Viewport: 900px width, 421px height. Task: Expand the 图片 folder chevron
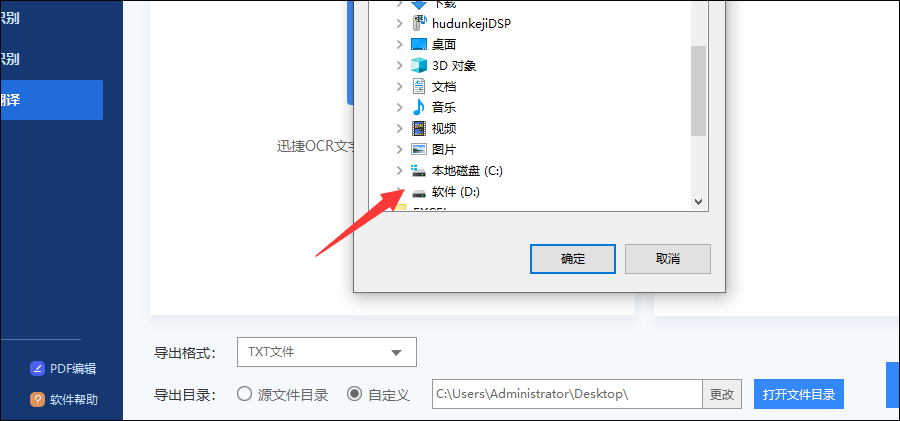pos(400,149)
